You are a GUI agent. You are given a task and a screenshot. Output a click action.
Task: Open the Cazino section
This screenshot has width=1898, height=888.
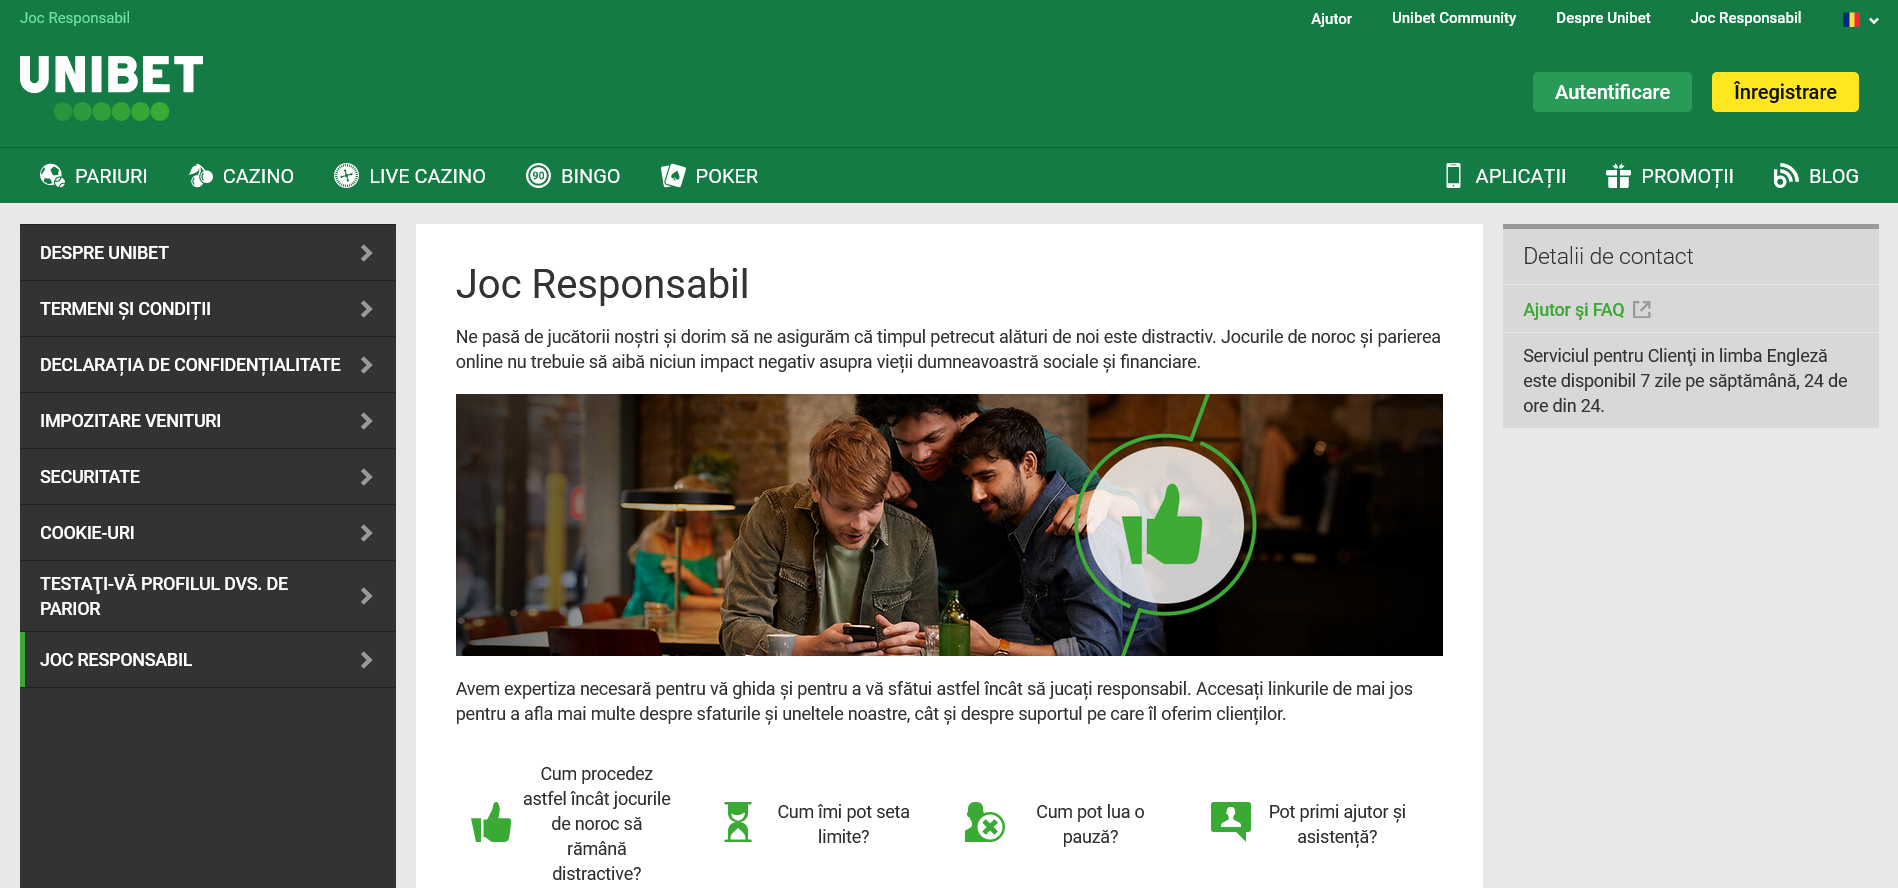click(x=241, y=176)
